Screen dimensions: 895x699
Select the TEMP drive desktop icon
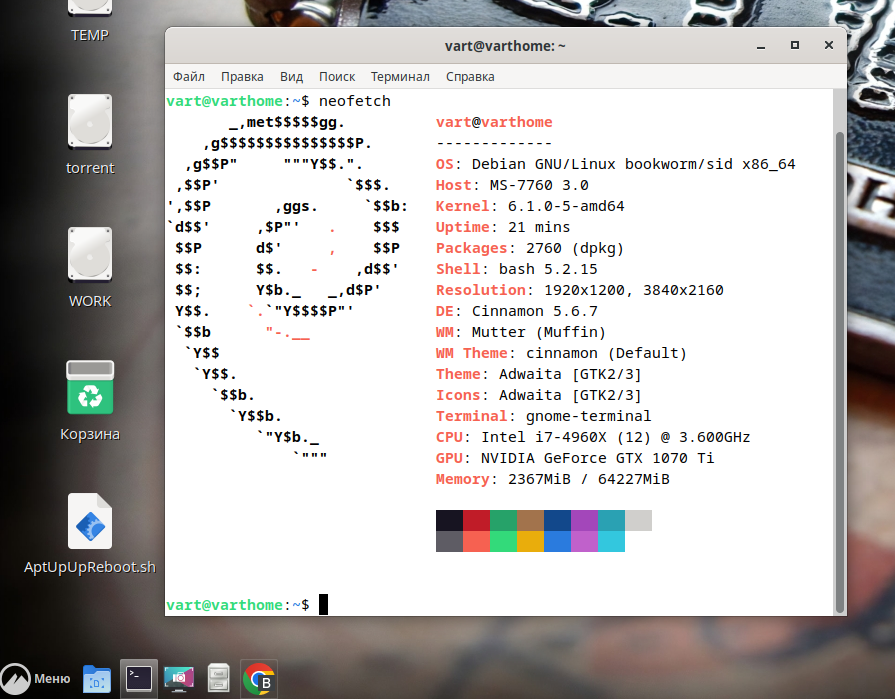(90, 21)
